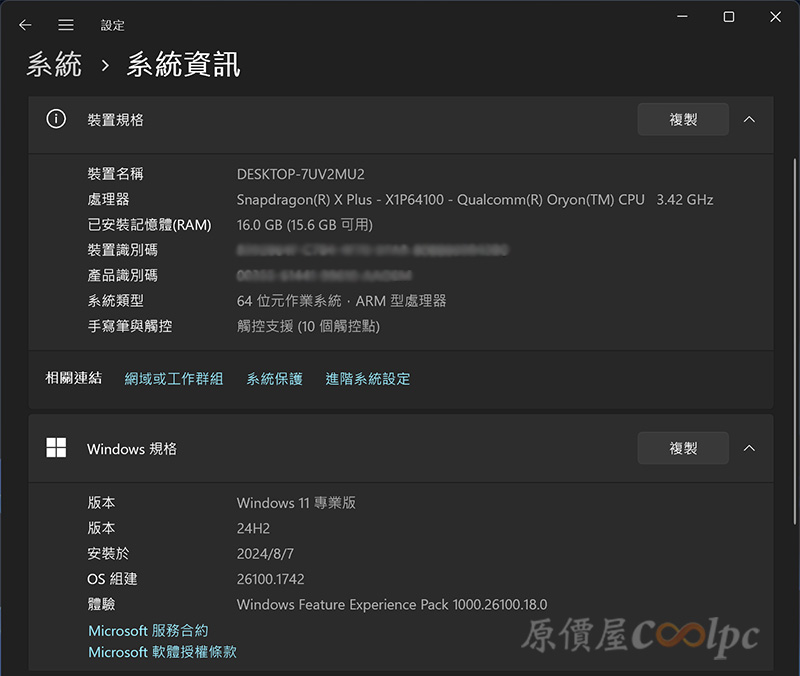Close the 設定 window

(x=776, y=17)
